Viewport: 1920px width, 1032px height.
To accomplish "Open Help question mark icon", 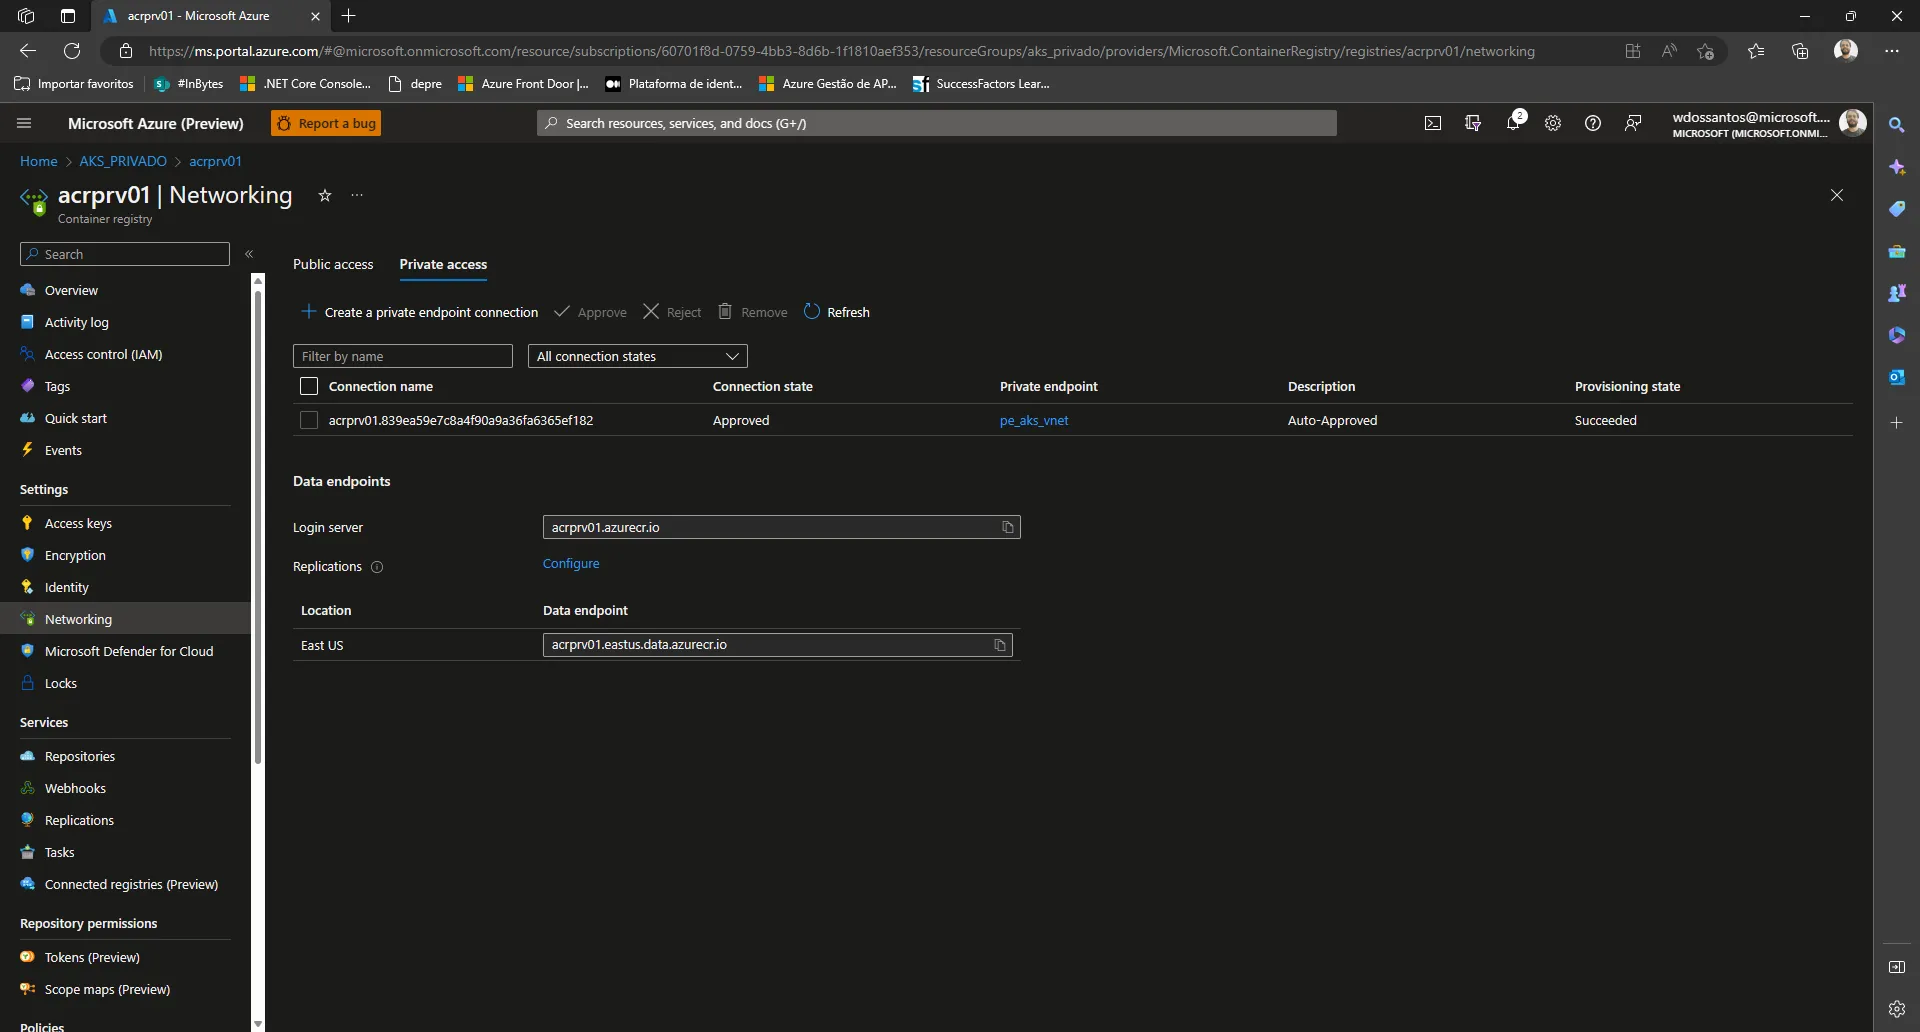I will 1593,123.
